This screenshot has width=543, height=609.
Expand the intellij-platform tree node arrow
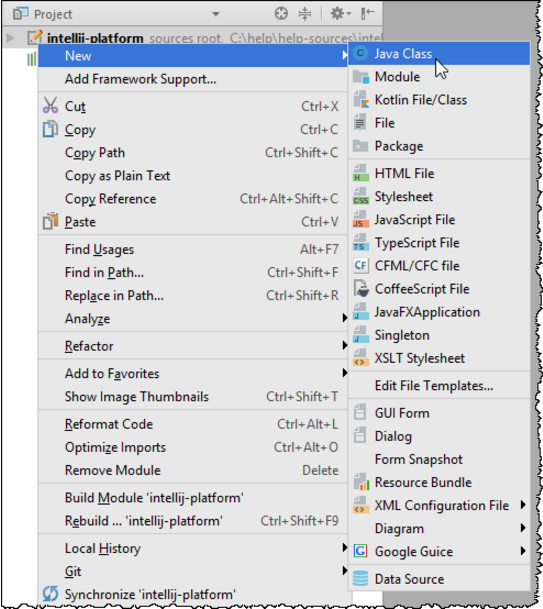(10, 38)
